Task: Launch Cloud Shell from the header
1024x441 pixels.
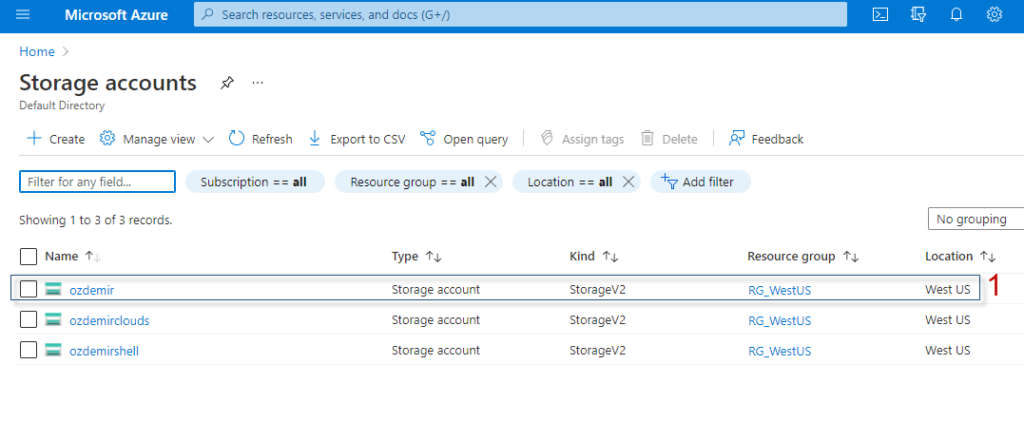Action: (880, 14)
